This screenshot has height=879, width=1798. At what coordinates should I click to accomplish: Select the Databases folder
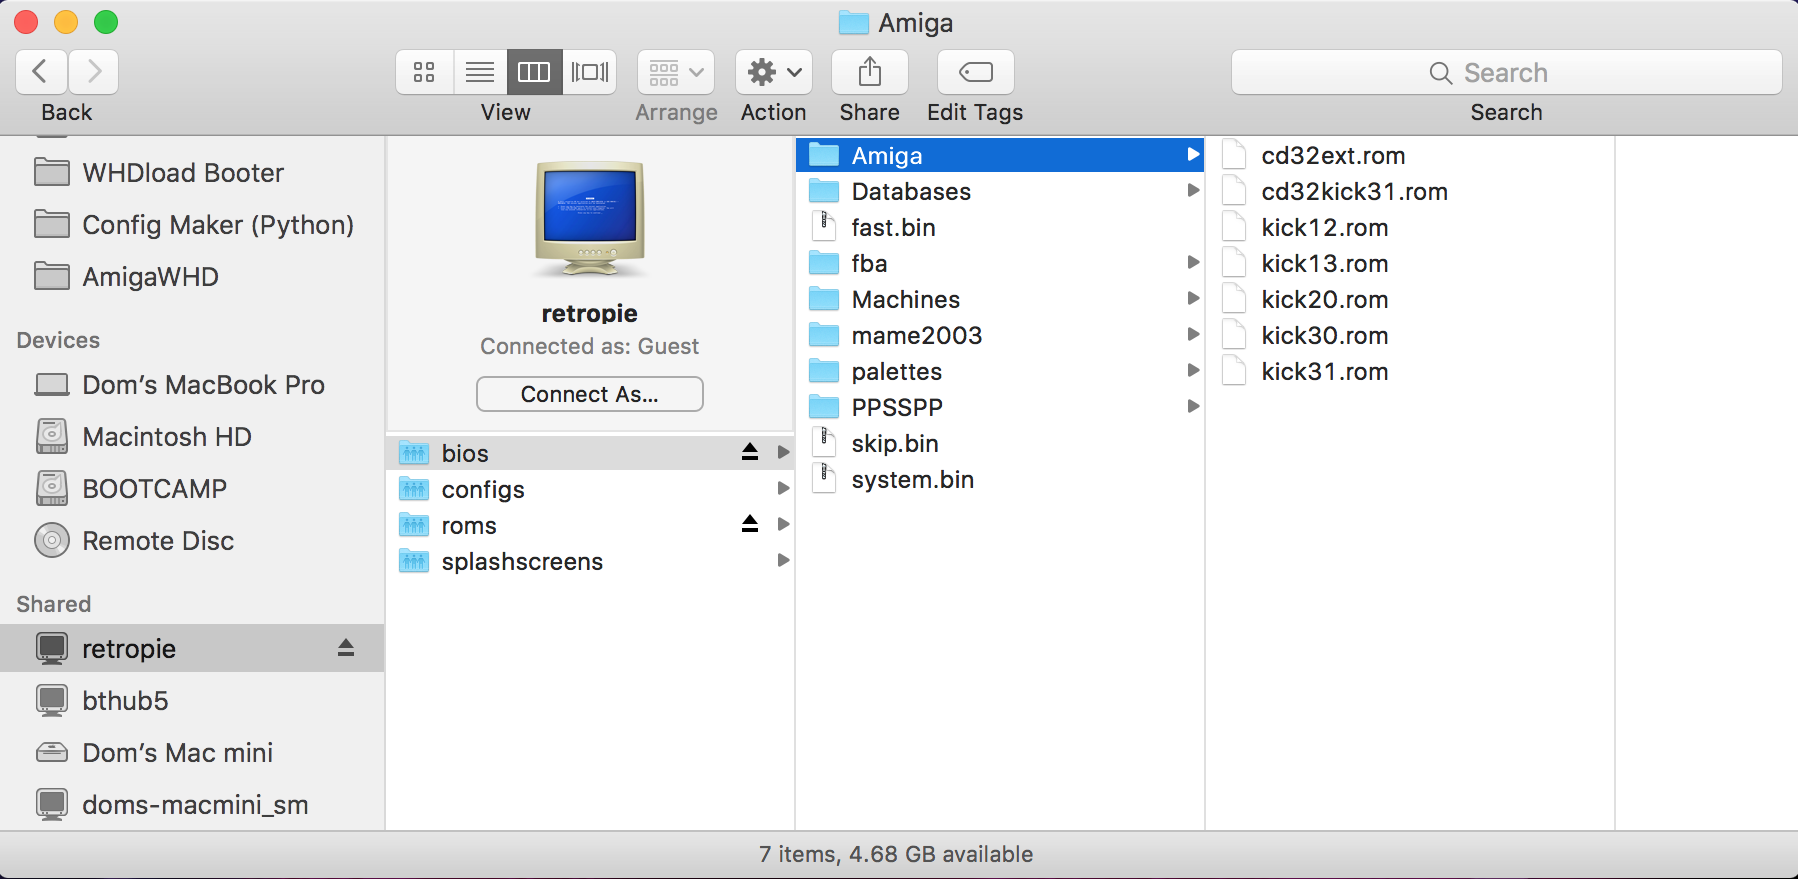(1000, 191)
